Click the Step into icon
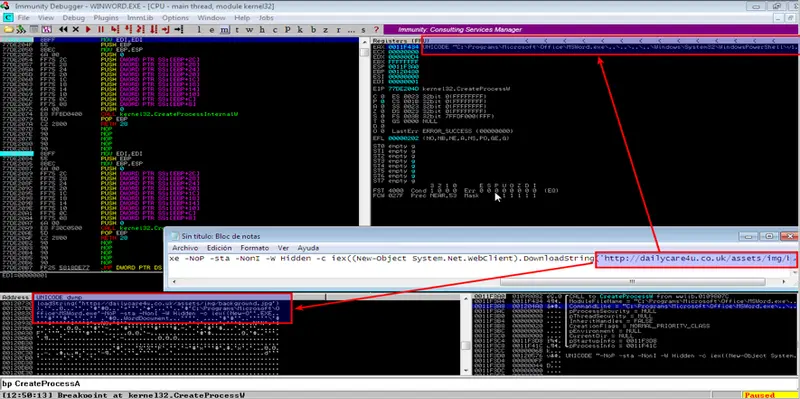This screenshot has height=399, width=800. pos(115,30)
